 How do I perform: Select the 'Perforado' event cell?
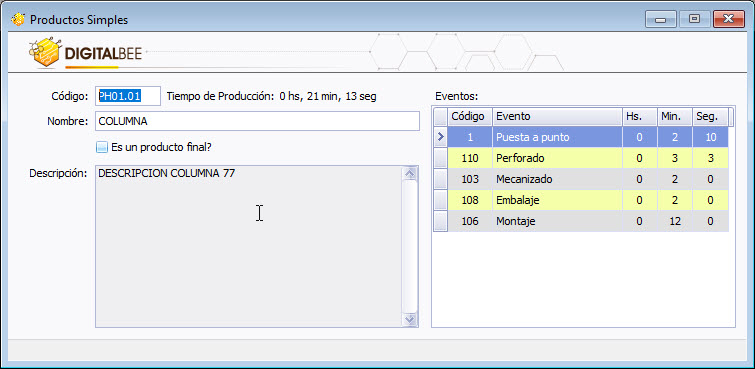click(x=557, y=158)
